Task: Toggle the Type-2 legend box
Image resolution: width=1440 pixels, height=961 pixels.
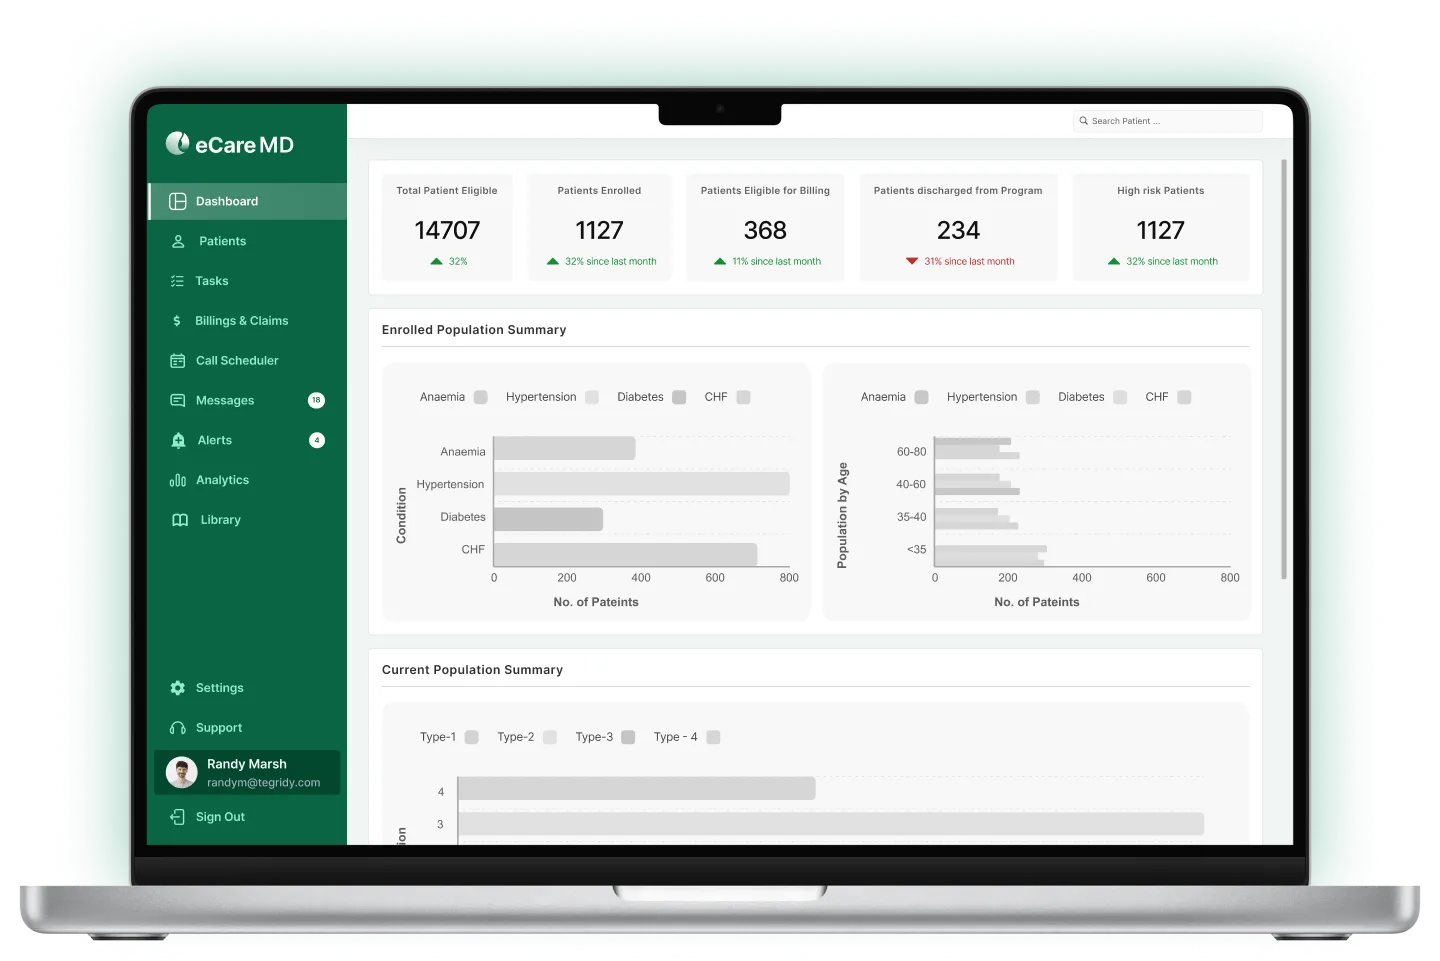Action: (x=550, y=737)
